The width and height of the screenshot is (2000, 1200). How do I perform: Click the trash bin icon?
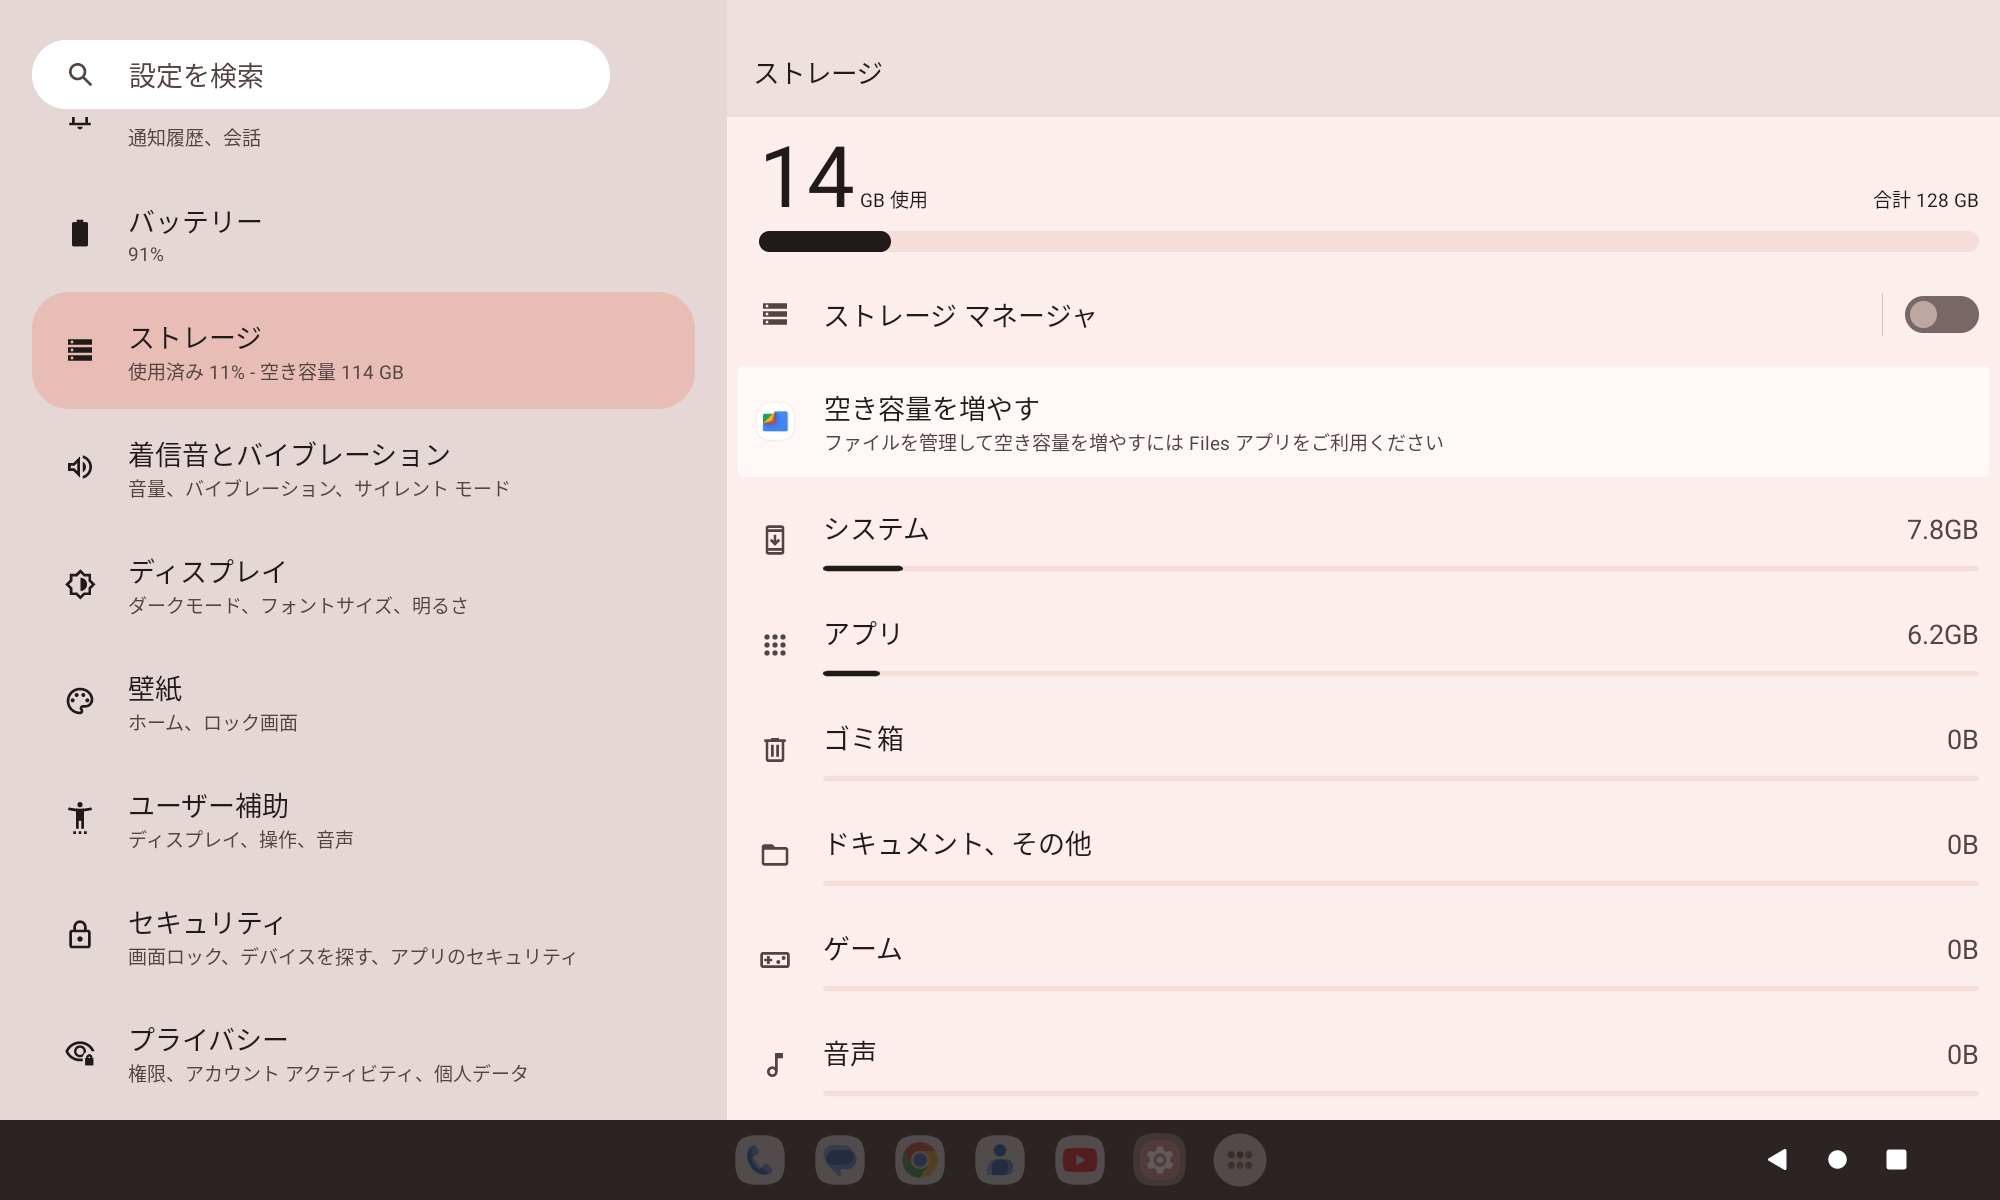tap(775, 749)
